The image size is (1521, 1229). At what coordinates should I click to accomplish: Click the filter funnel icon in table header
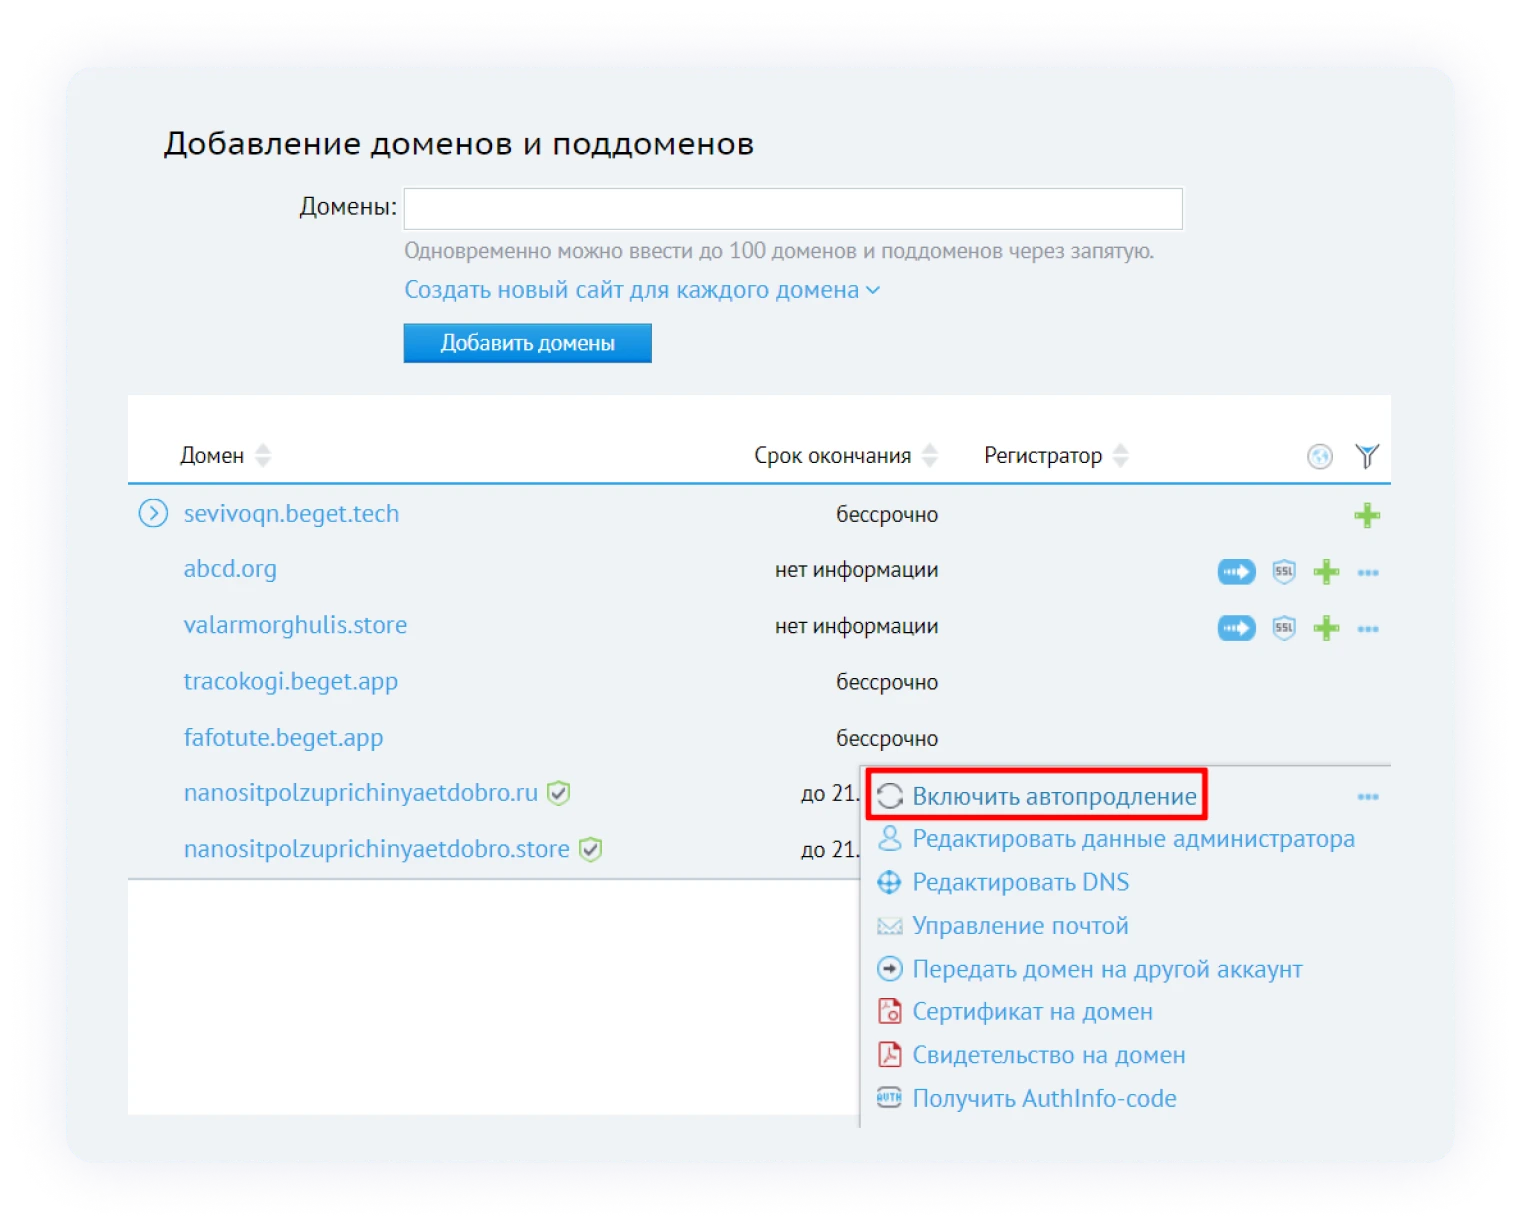tap(1366, 456)
